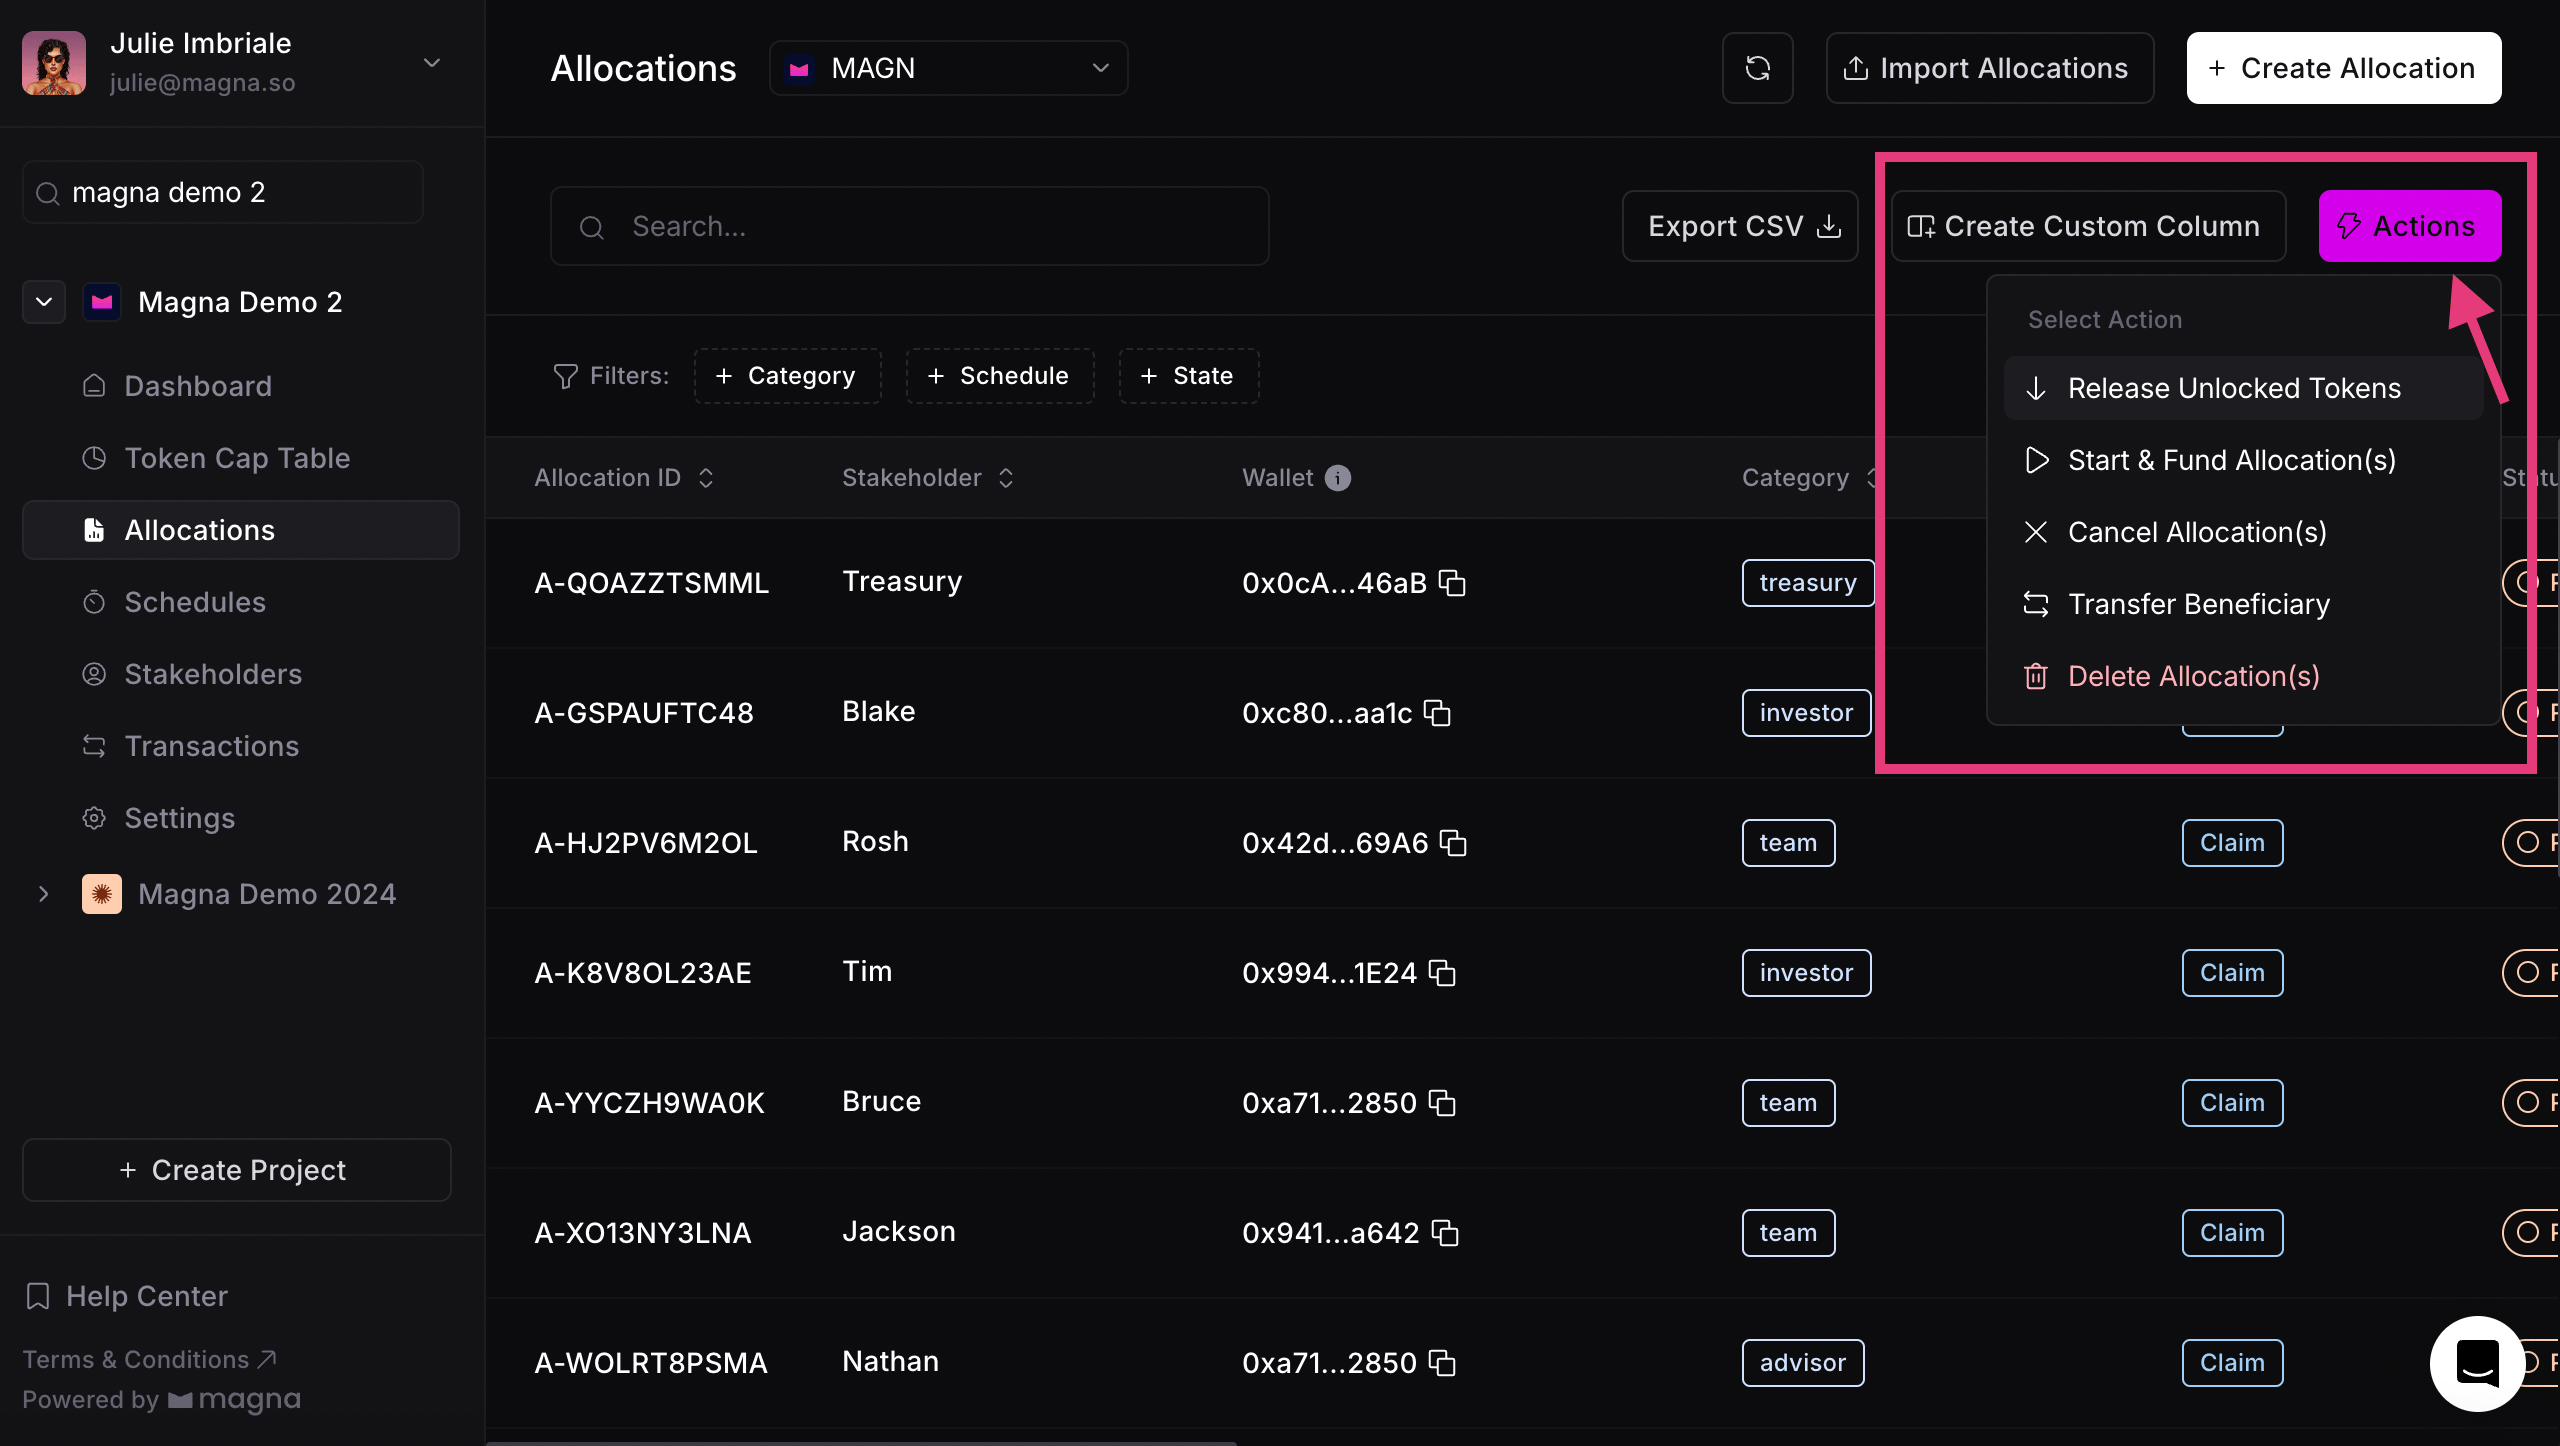Click allocation ID A-QOAZZTSMML
Screen dimensions: 2560x1446
click(652, 583)
